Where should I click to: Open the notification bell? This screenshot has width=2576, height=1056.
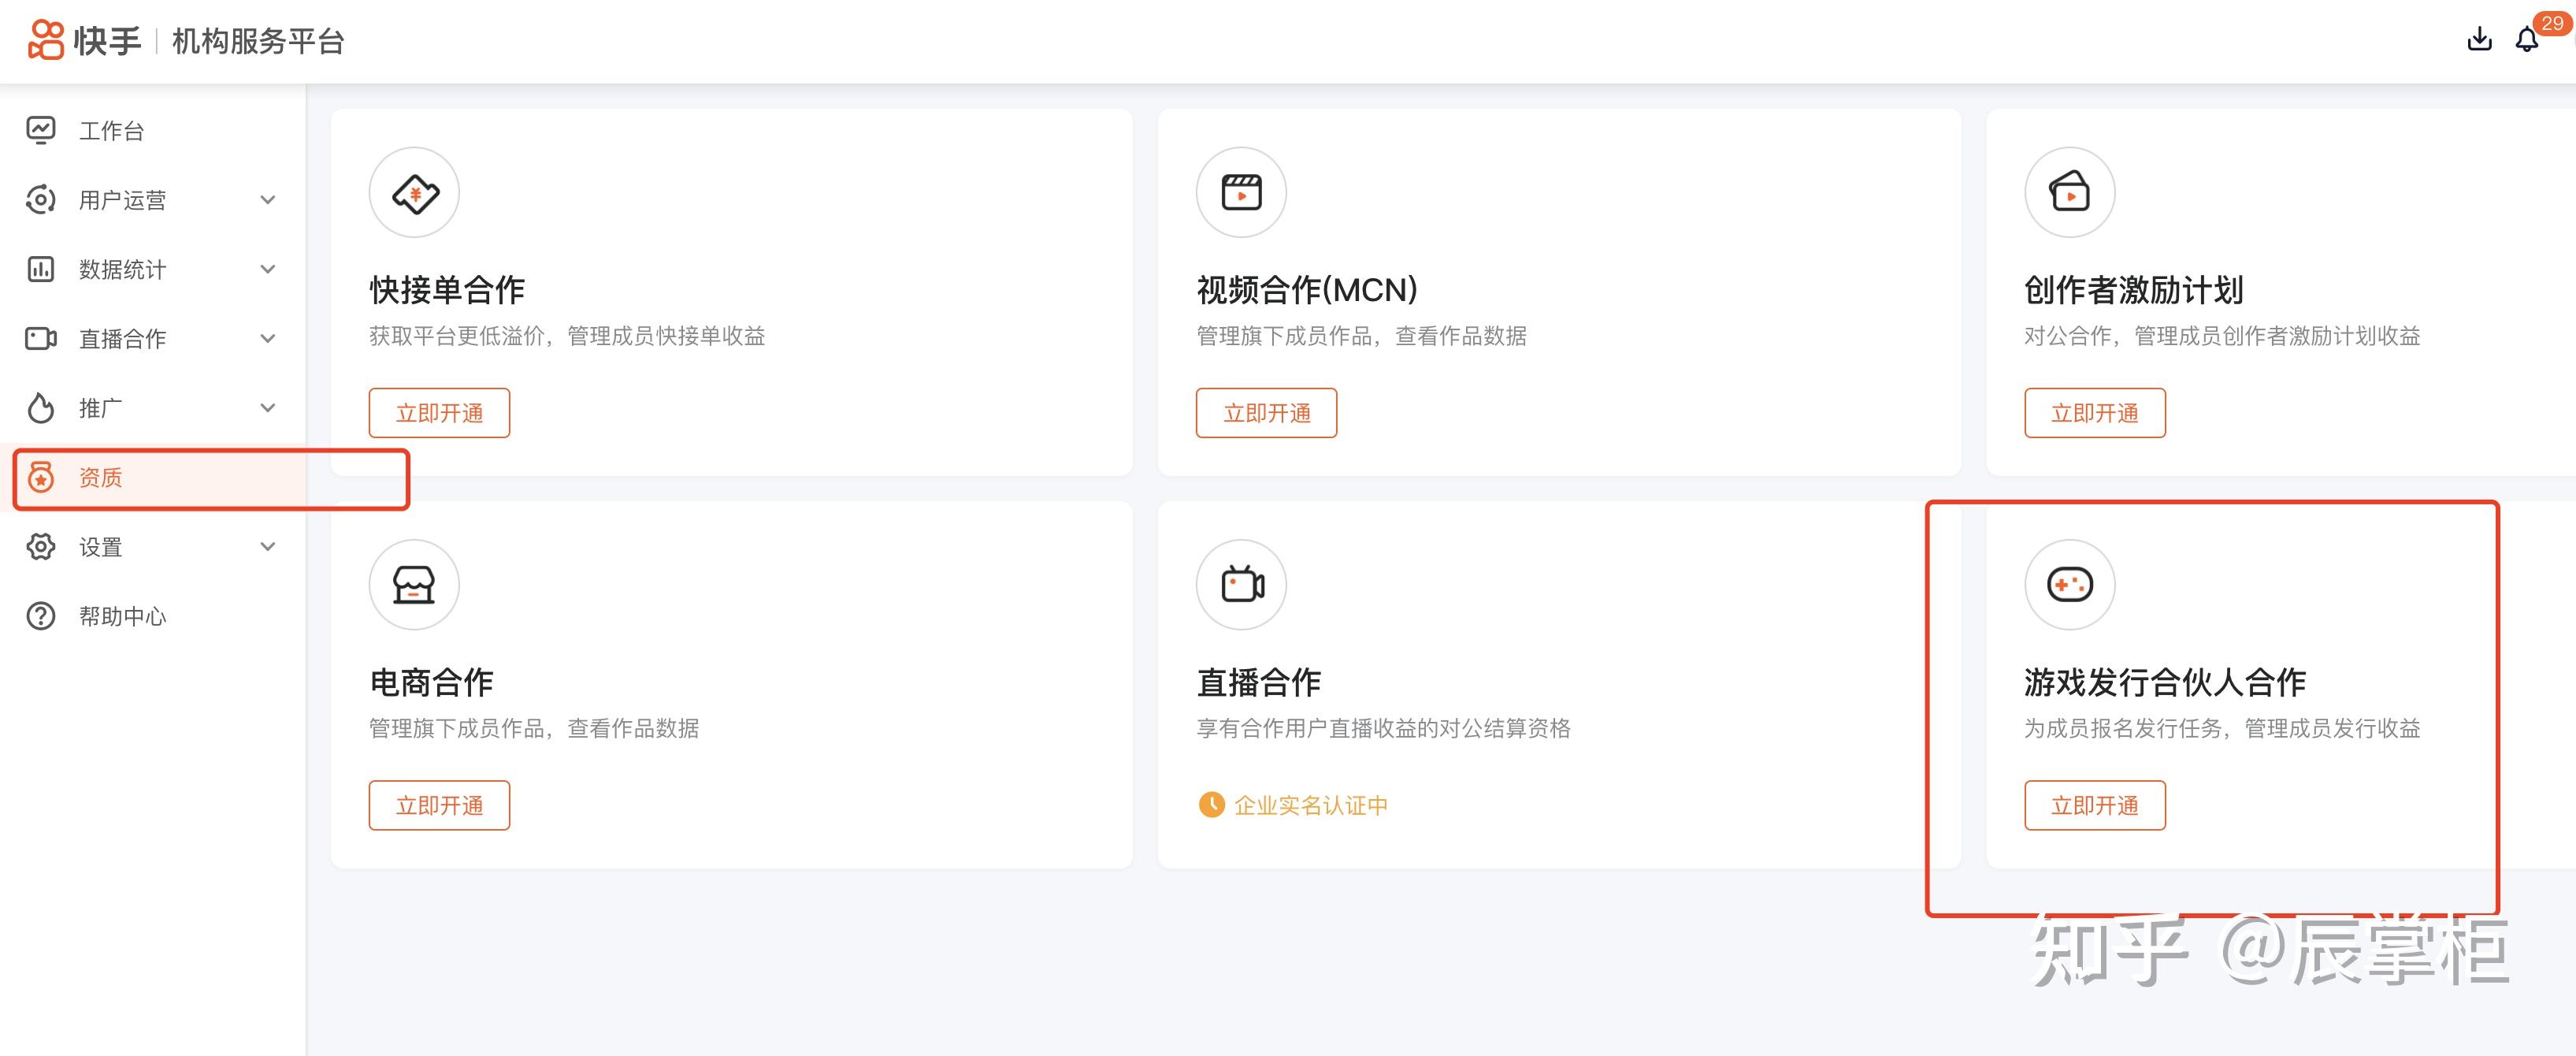coord(2527,40)
